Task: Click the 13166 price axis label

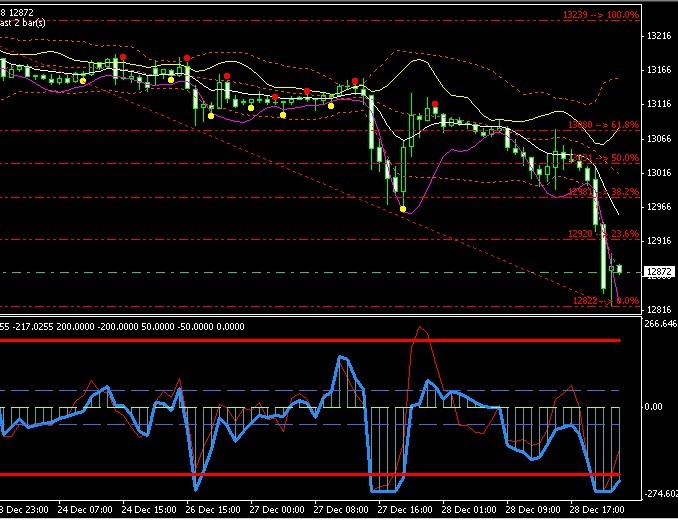Action: (x=659, y=70)
